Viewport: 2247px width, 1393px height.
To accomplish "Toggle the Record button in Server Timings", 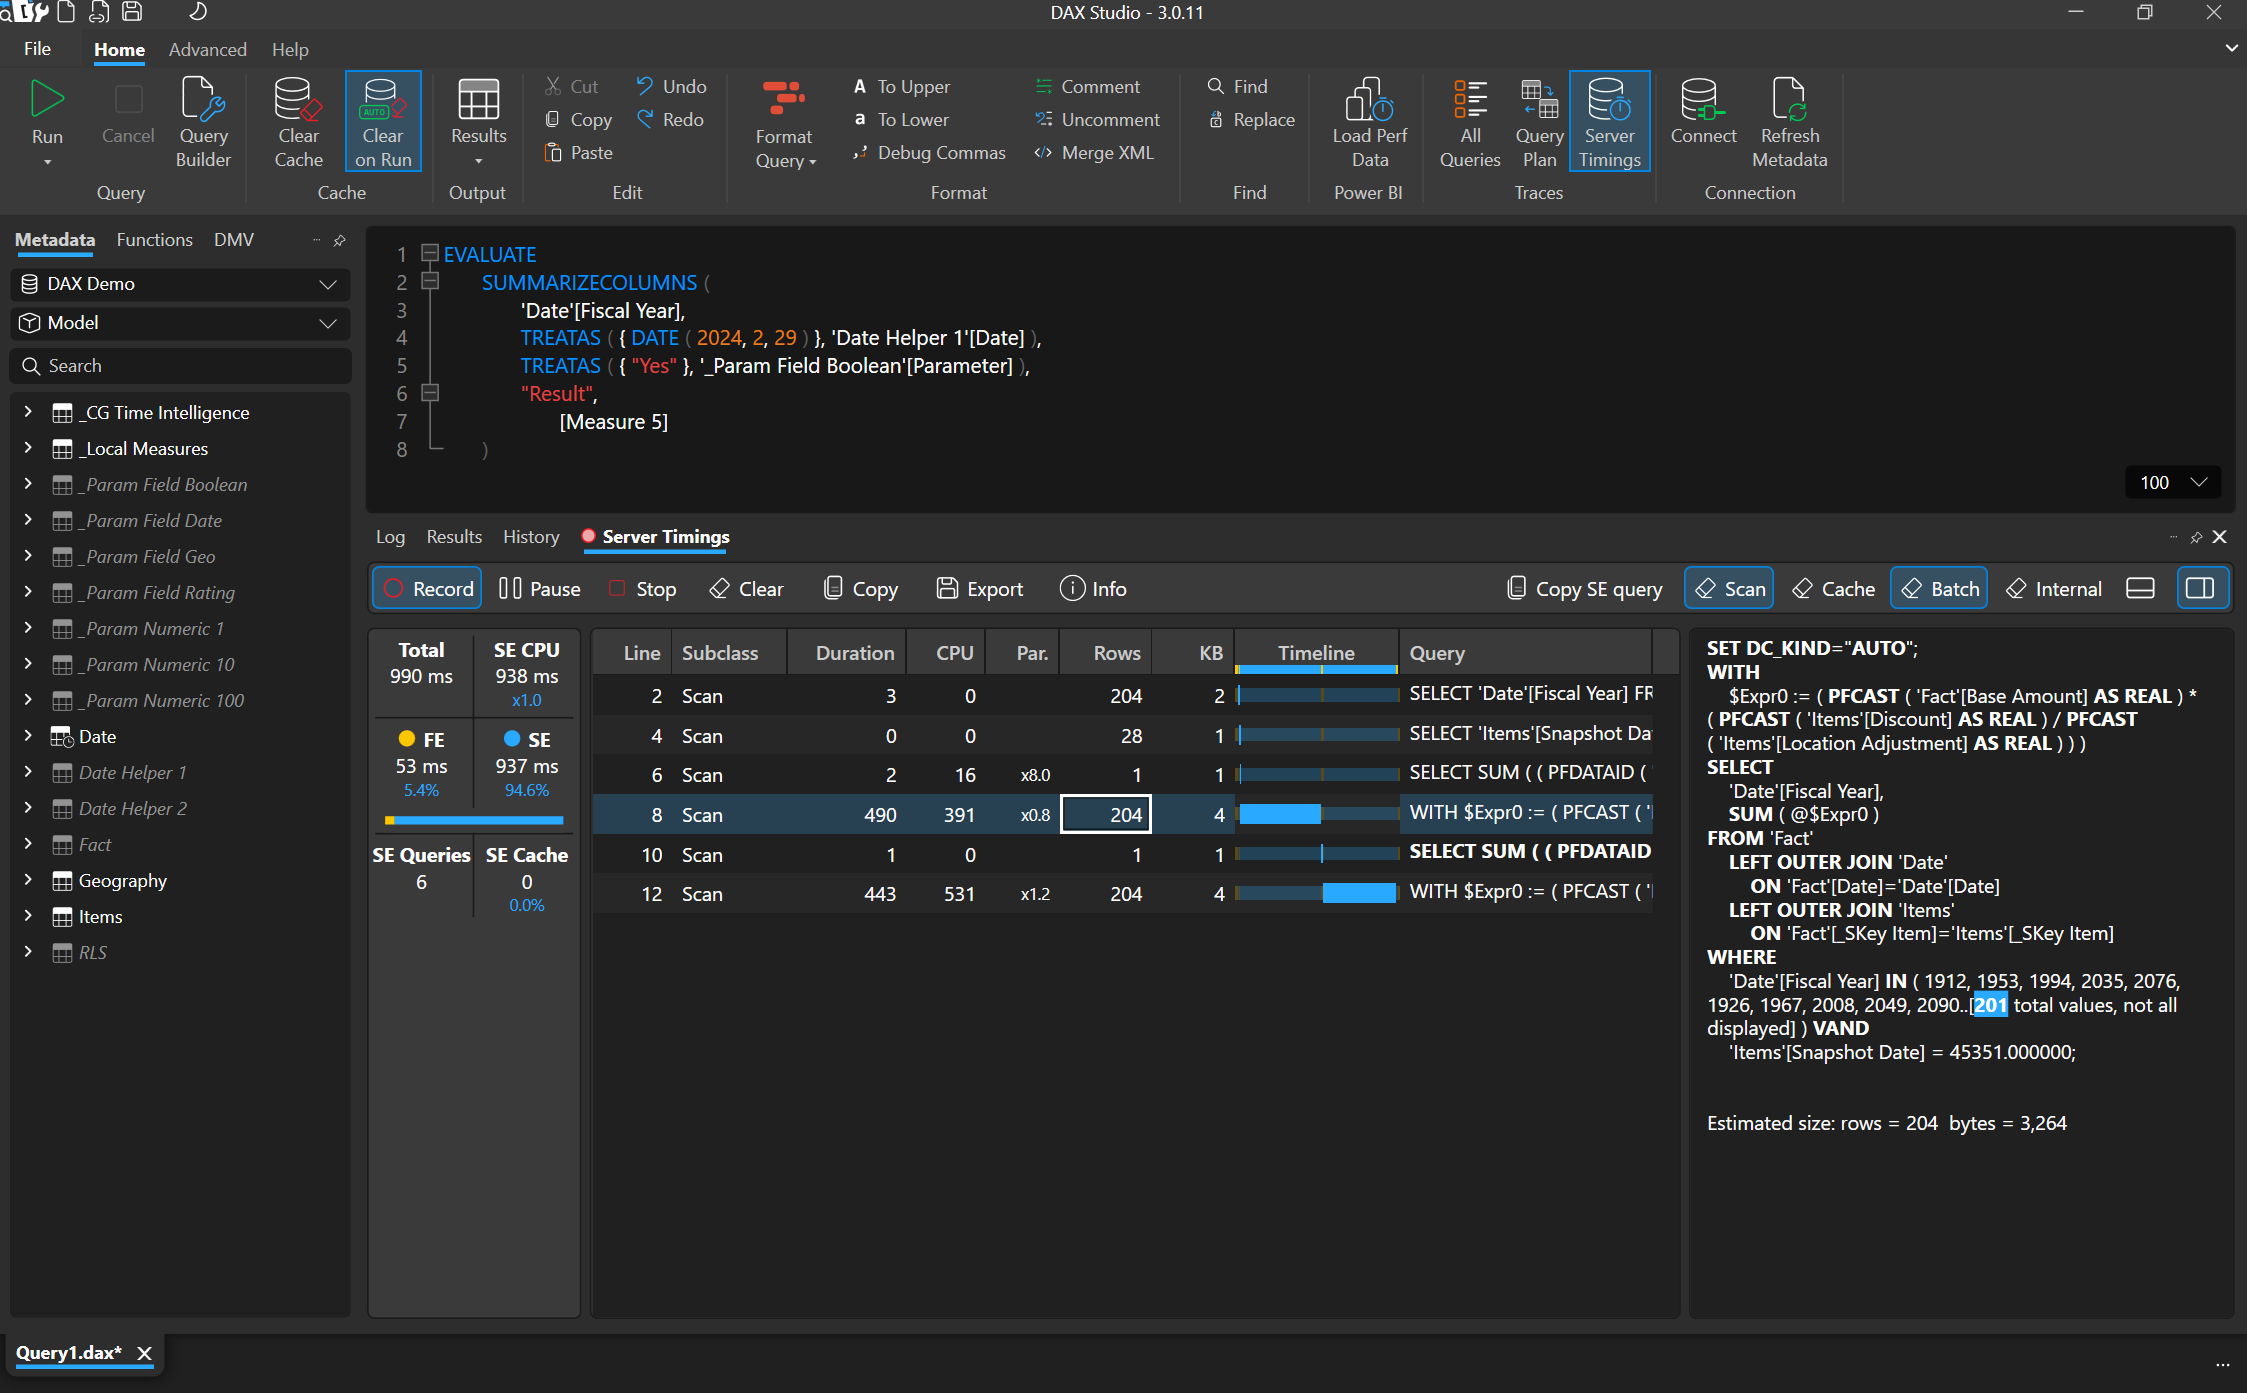I will tap(427, 588).
